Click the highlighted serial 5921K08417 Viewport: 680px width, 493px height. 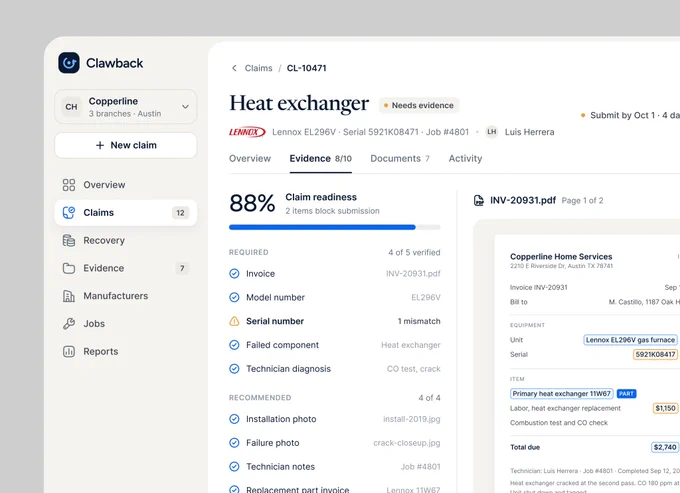(655, 355)
